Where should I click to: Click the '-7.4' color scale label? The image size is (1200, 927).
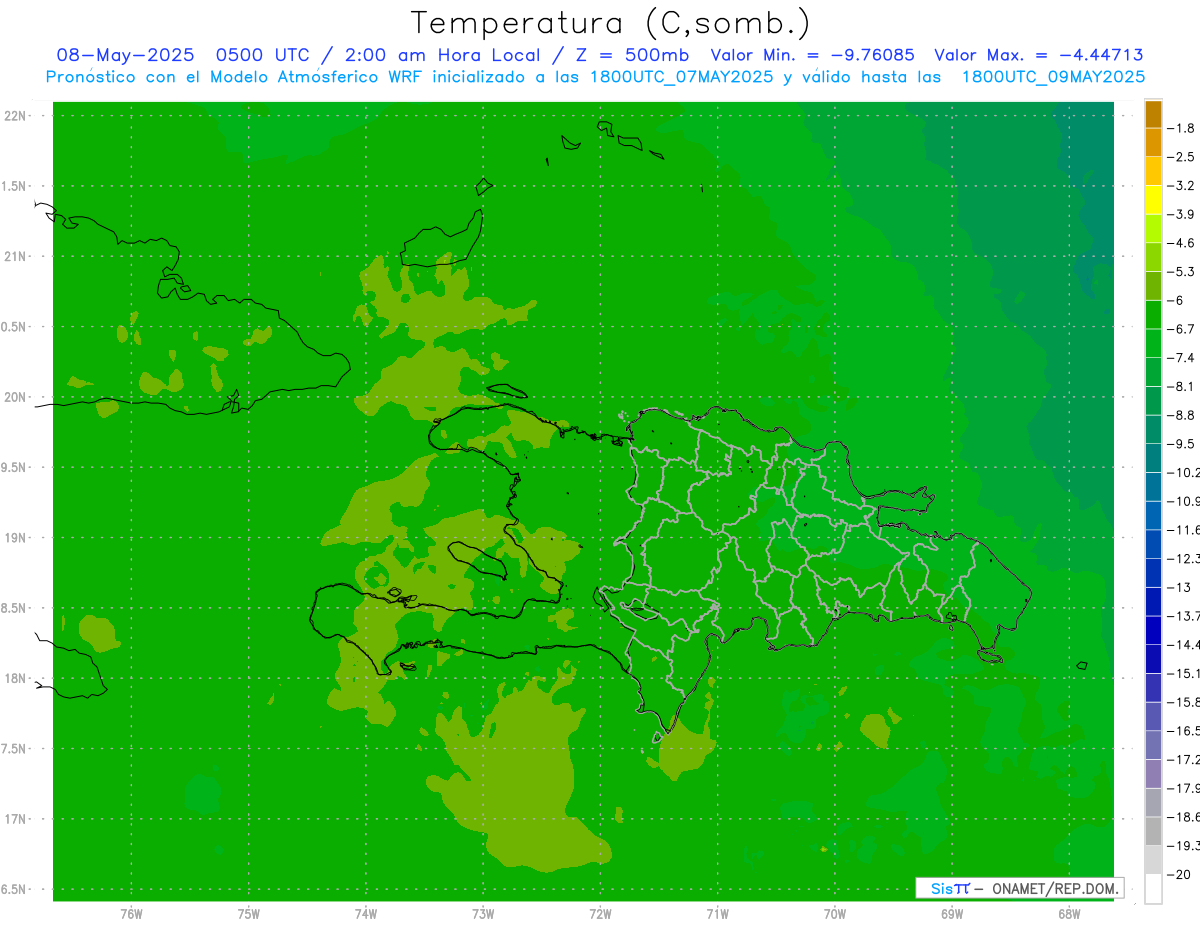pos(1182,358)
